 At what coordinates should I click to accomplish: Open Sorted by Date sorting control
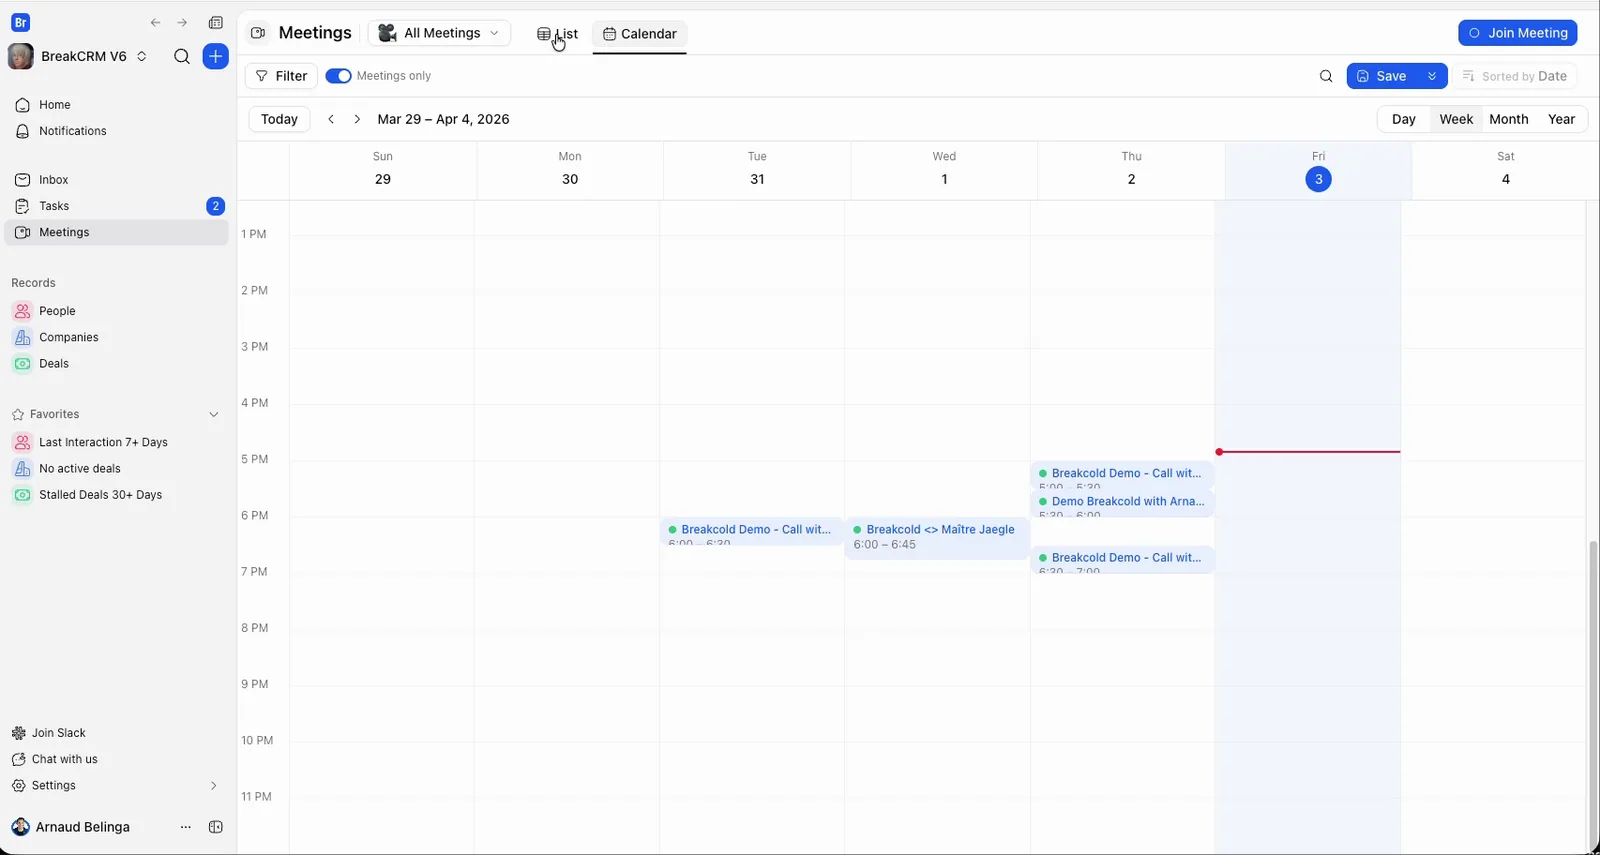1515,76
